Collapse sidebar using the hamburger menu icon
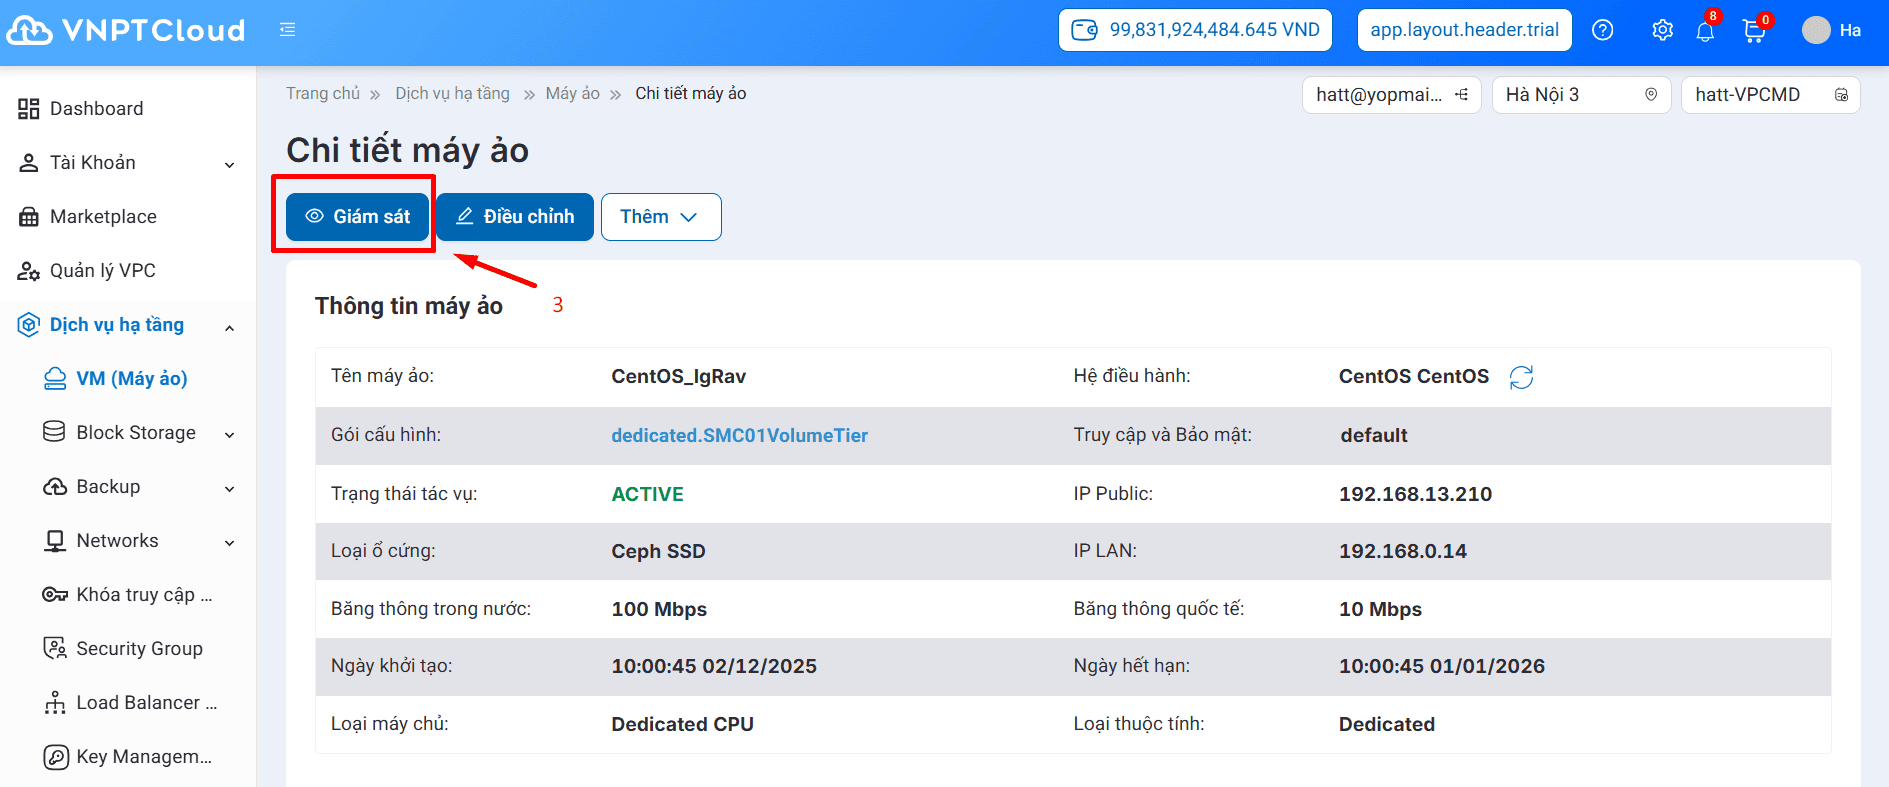The width and height of the screenshot is (1889, 787). 288,30
